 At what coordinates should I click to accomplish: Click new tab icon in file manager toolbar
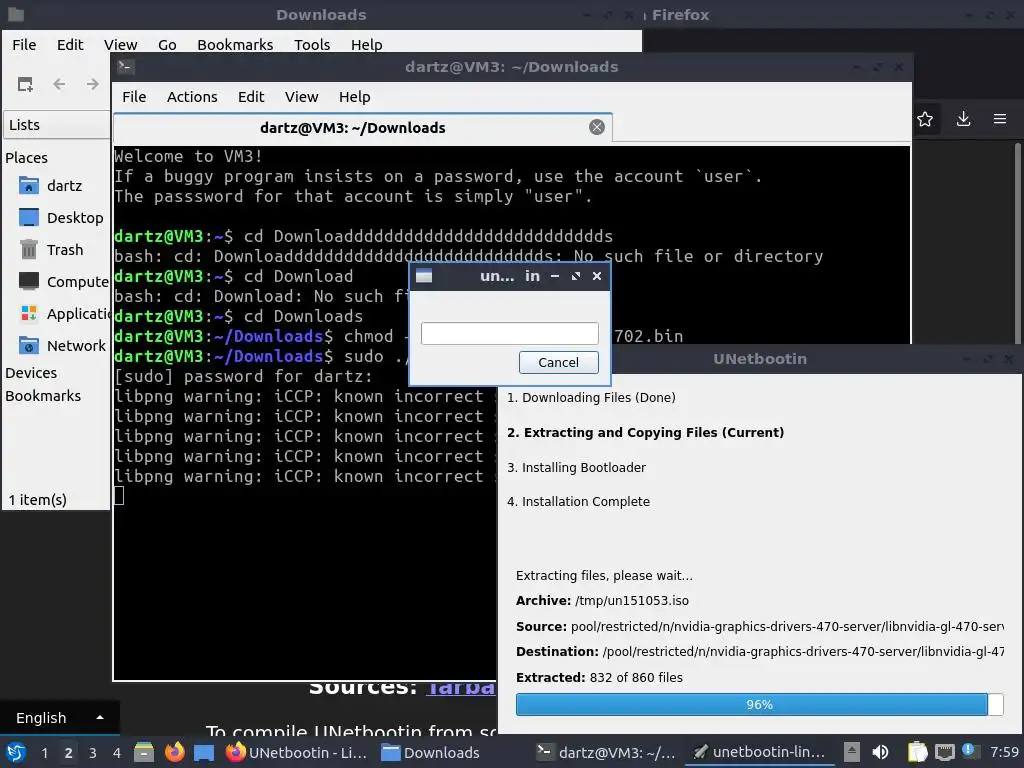coord(25,84)
